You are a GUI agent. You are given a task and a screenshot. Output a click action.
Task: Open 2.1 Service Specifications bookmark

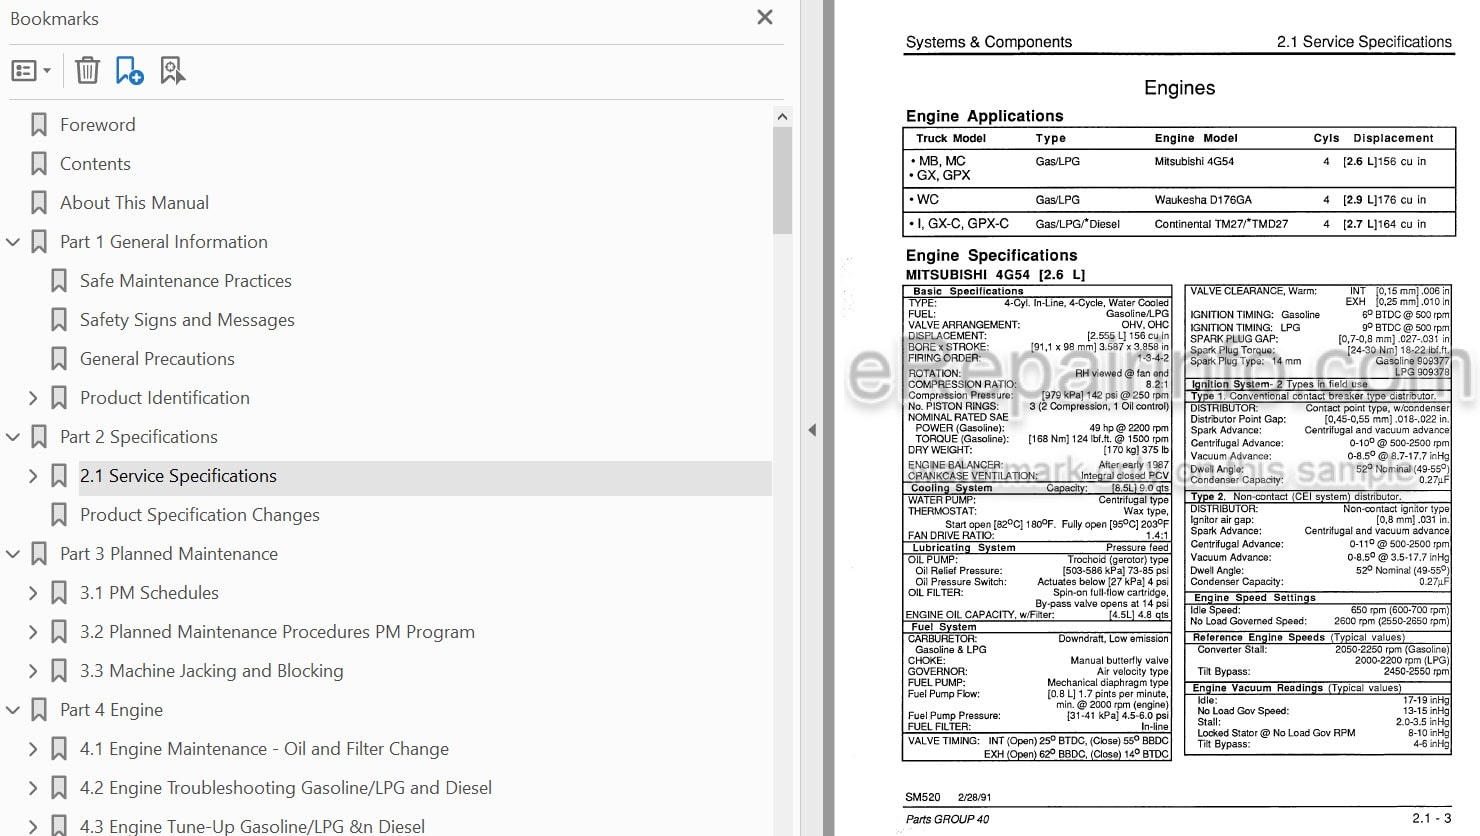coord(178,476)
